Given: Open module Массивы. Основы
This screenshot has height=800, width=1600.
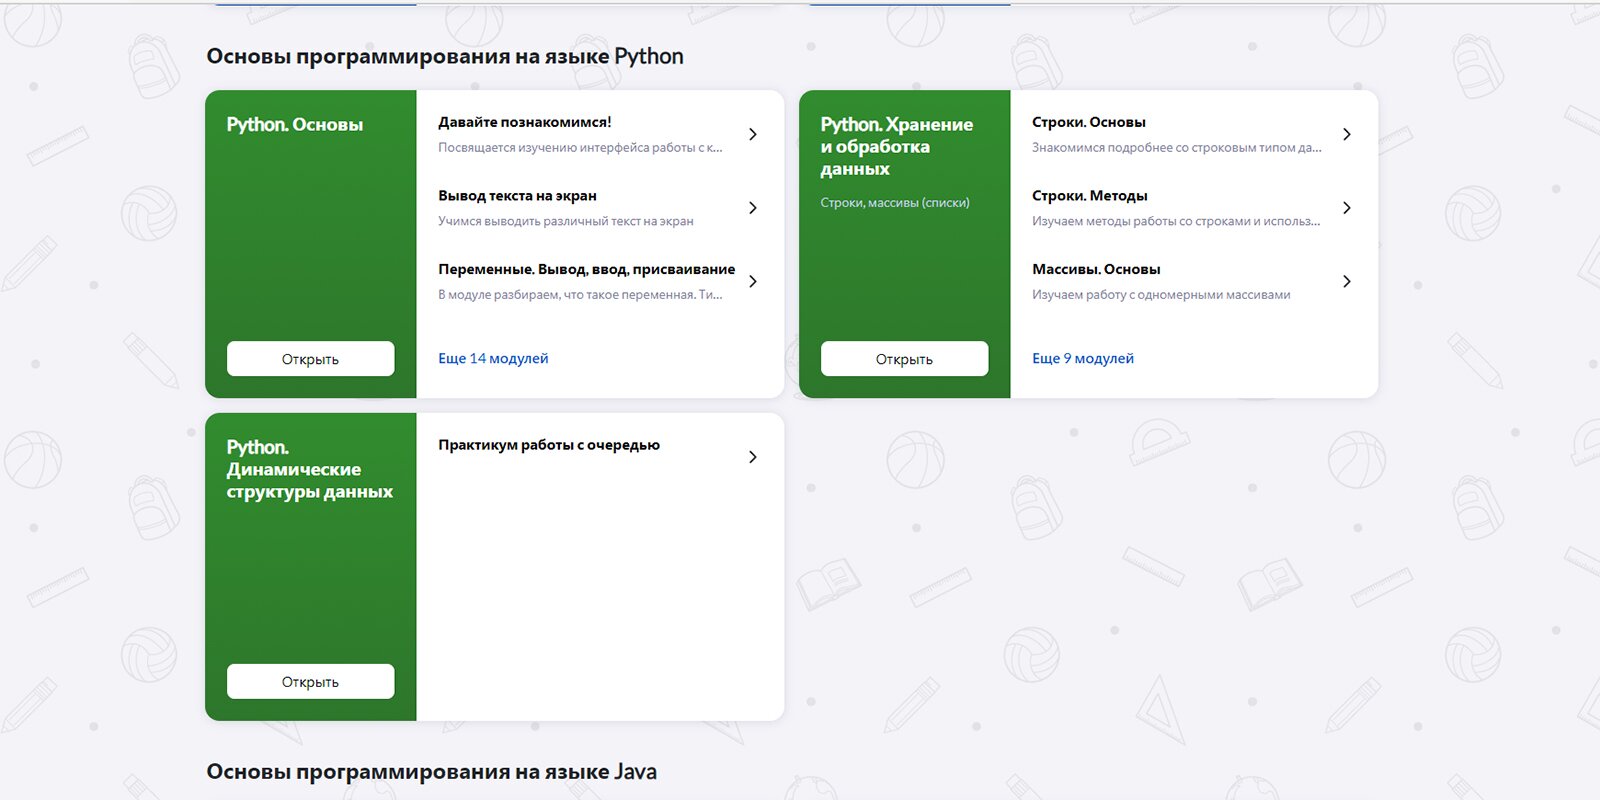Looking at the screenshot, I should tap(1096, 269).
